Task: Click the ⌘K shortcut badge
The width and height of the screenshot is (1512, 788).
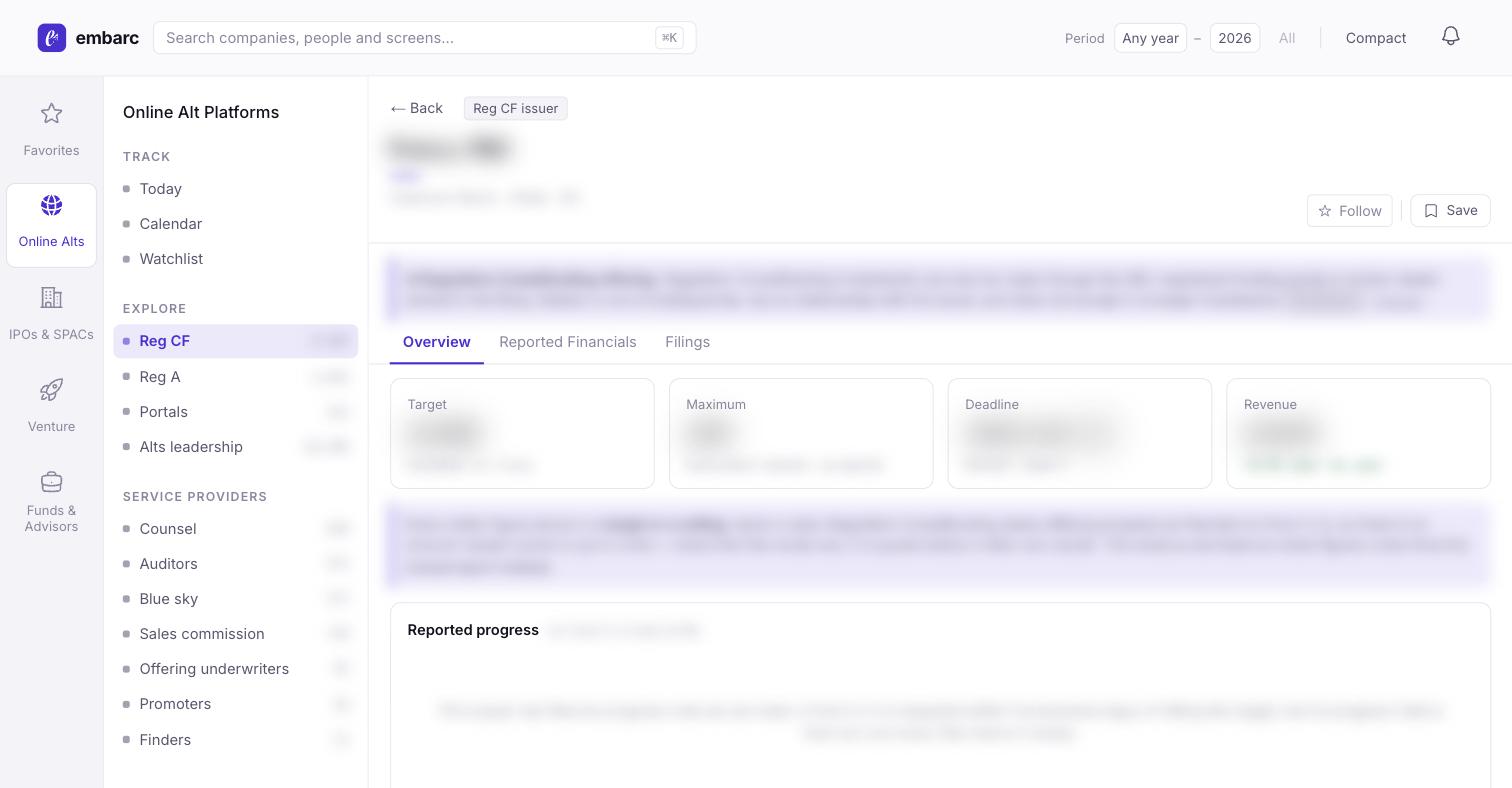Action: tap(669, 38)
